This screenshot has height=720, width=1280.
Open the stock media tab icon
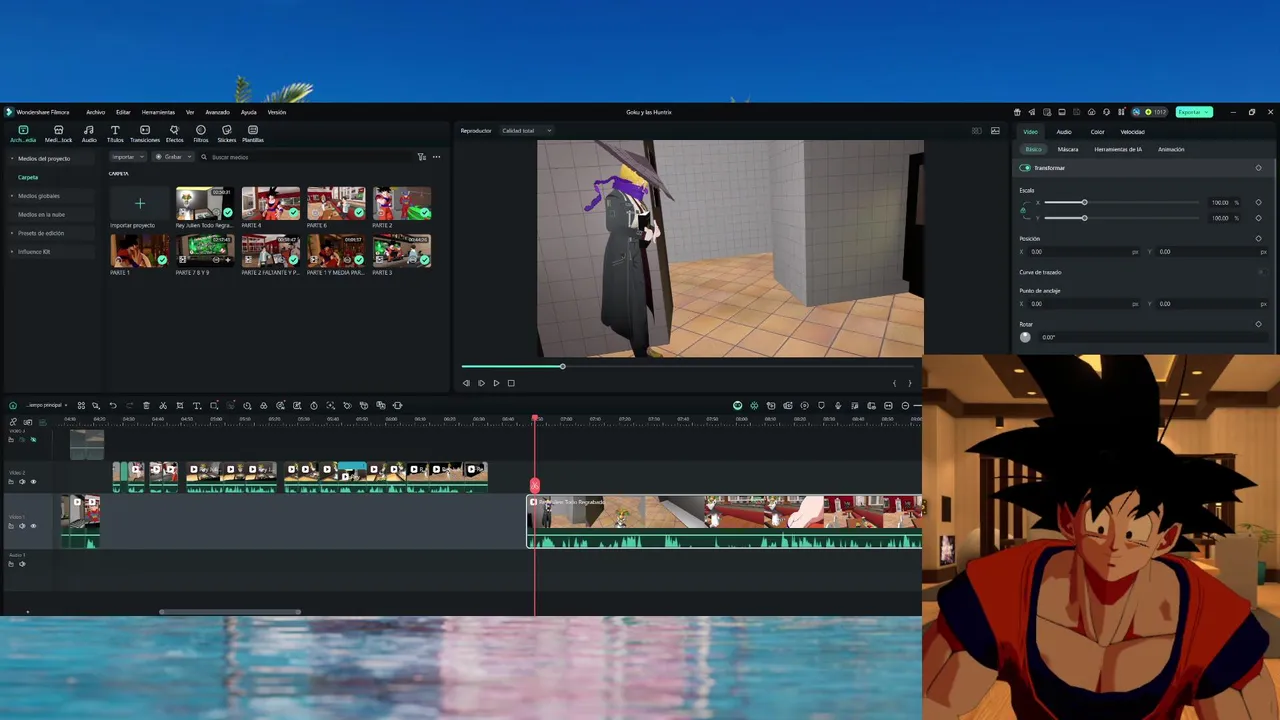point(58,130)
